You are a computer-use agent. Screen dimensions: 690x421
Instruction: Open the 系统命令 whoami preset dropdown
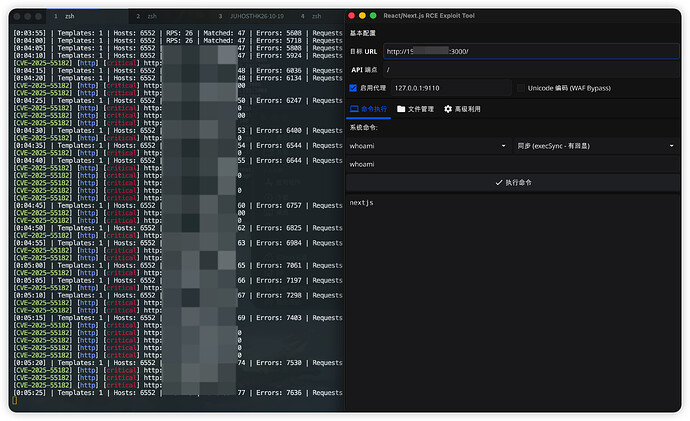click(x=427, y=145)
